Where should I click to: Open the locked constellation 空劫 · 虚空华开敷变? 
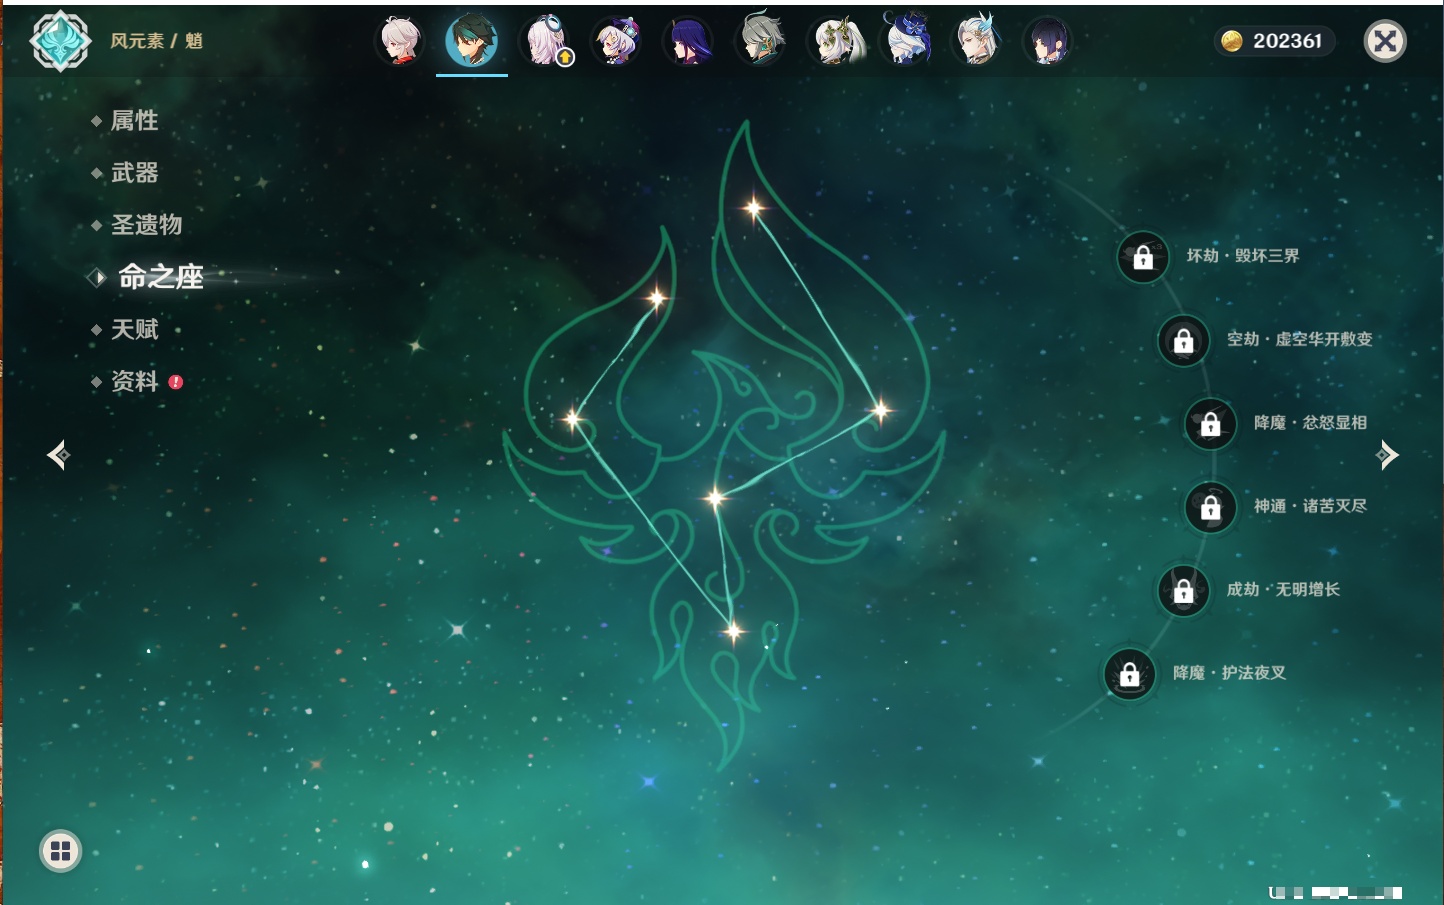point(1184,340)
